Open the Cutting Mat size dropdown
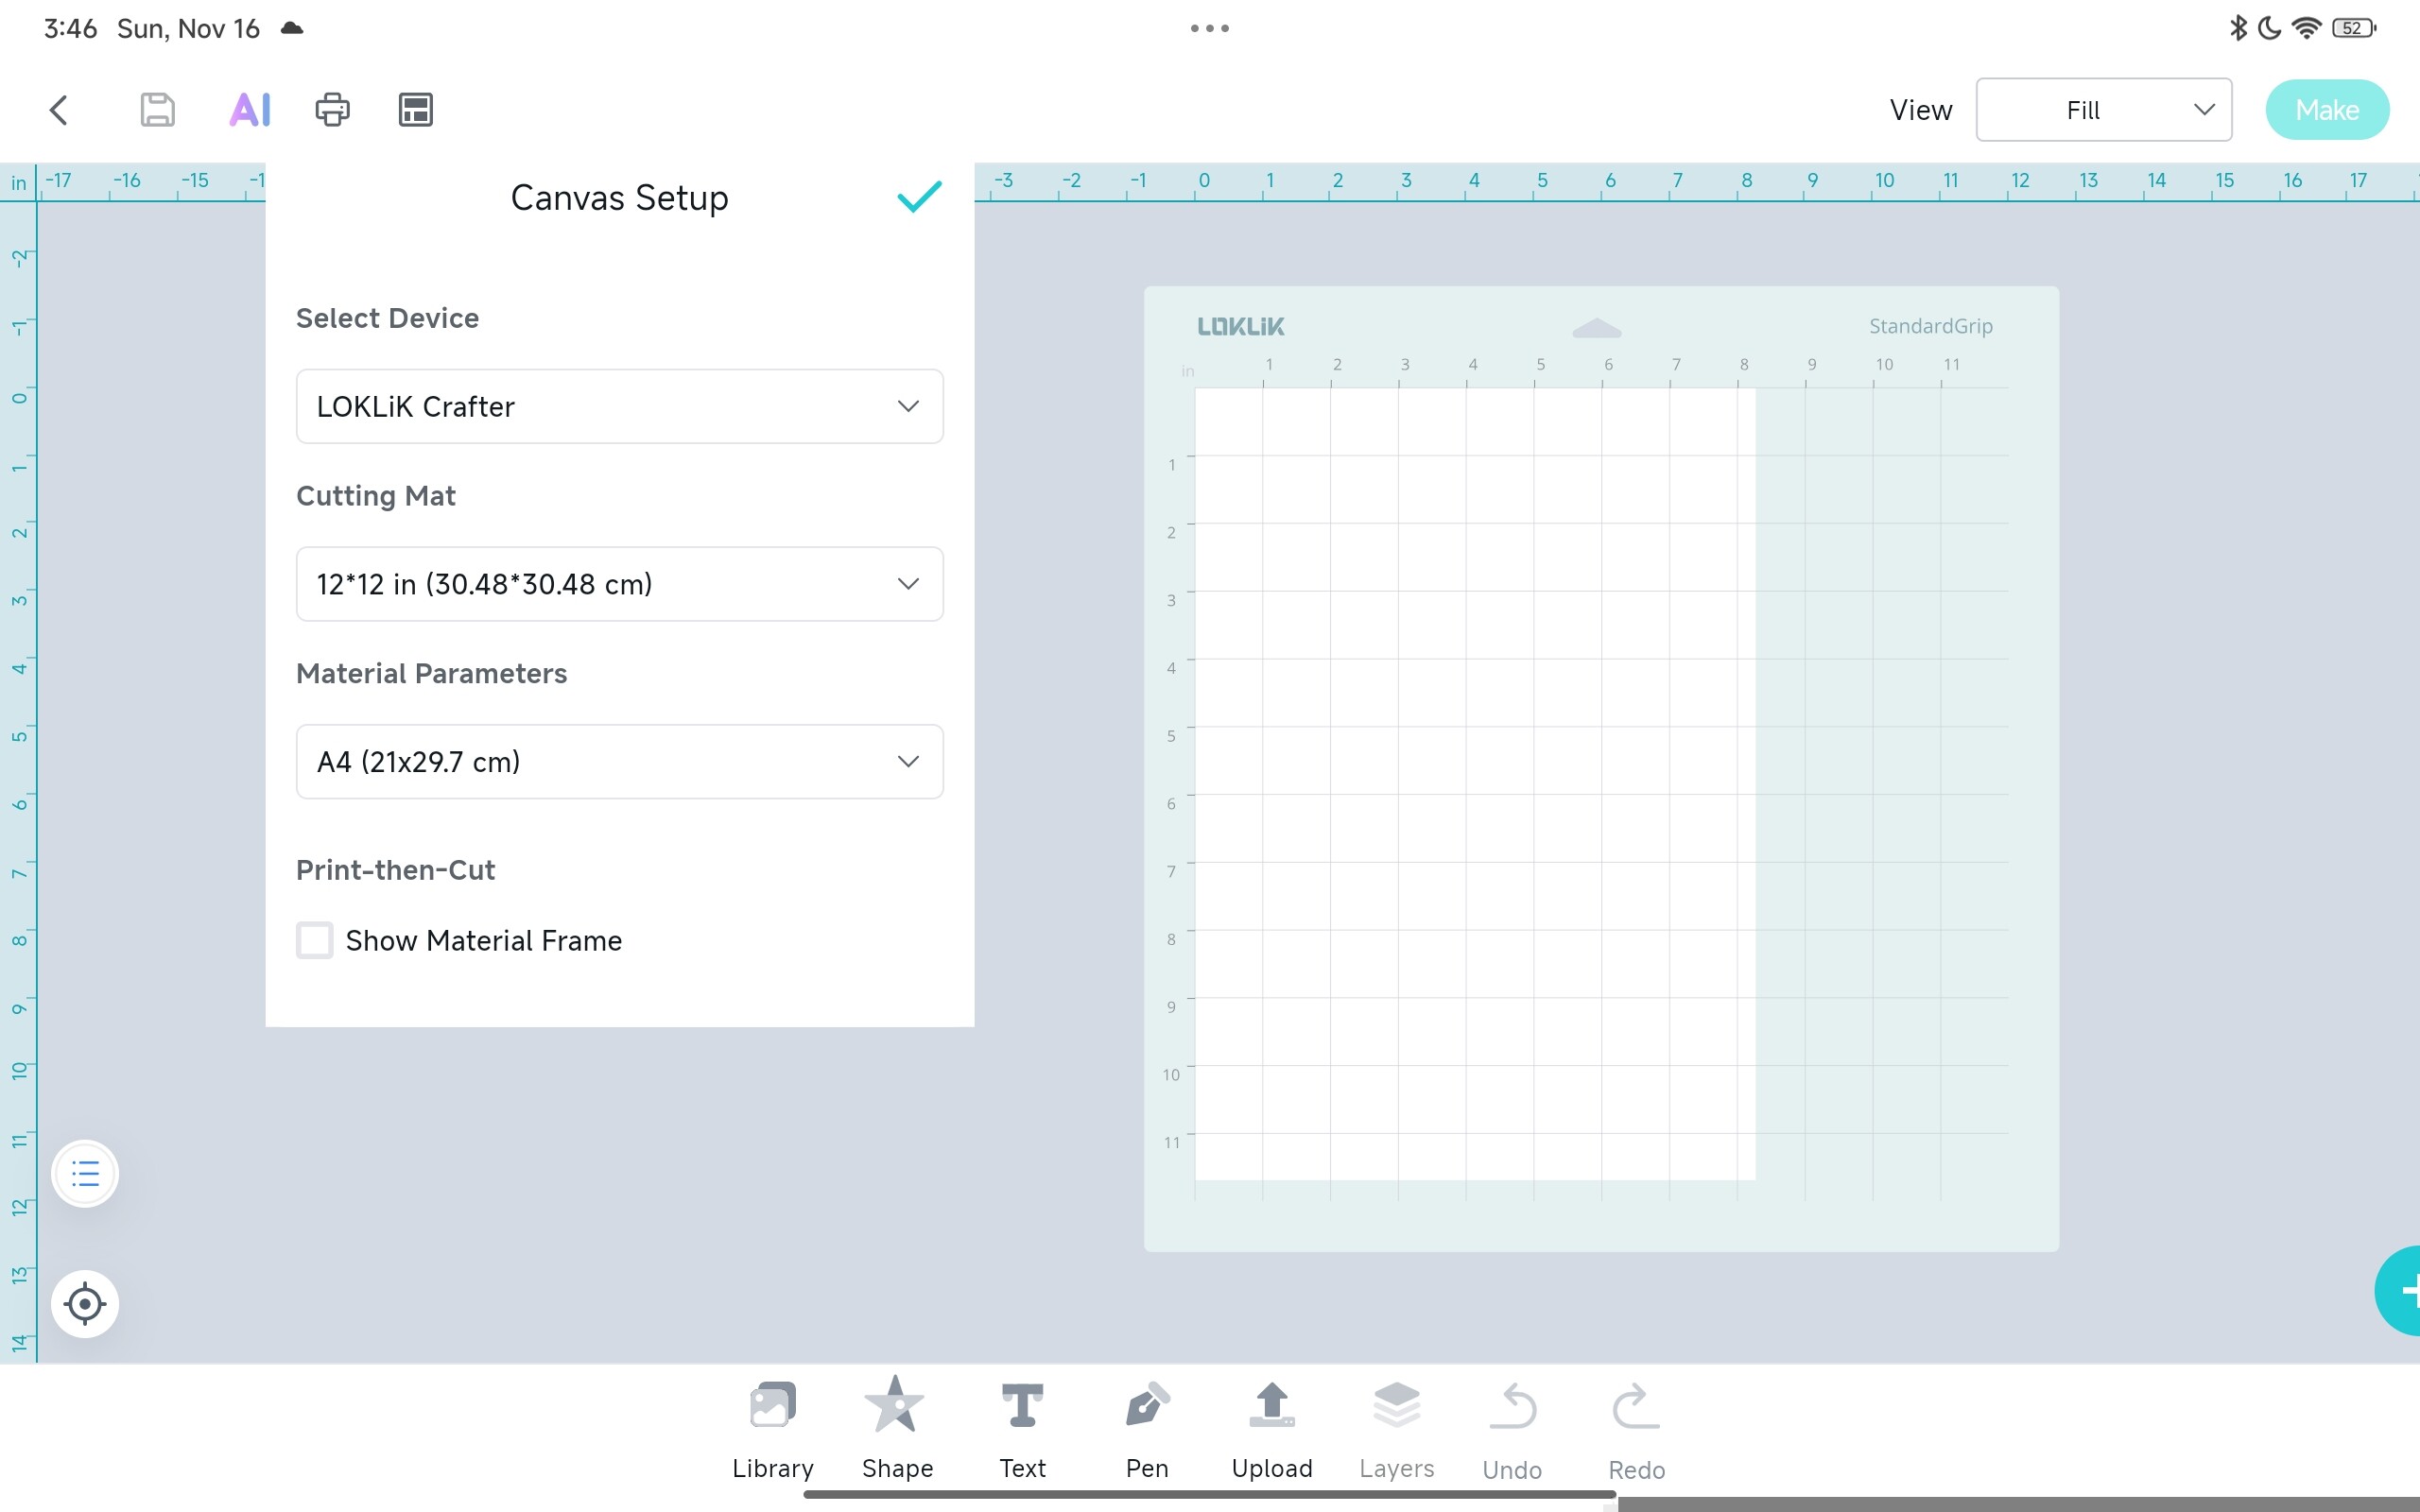 (x=619, y=584)
